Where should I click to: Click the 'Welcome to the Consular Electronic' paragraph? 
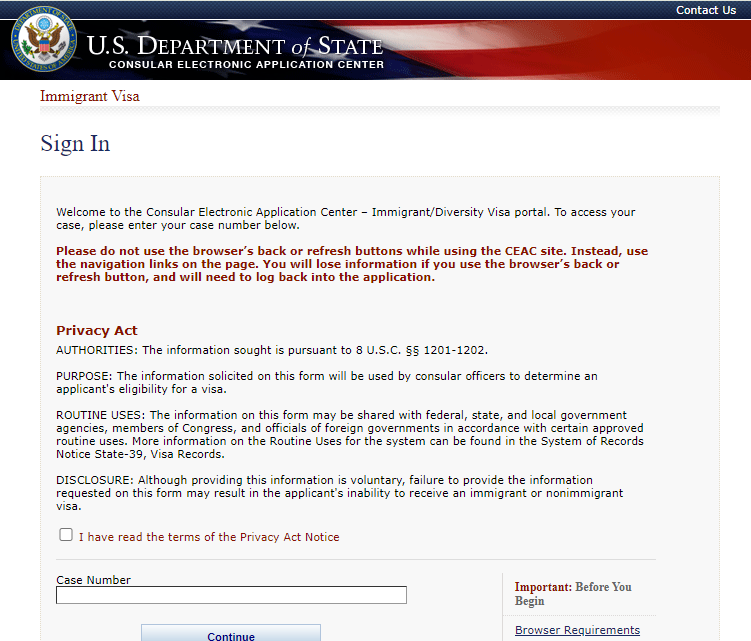[345, 218]
